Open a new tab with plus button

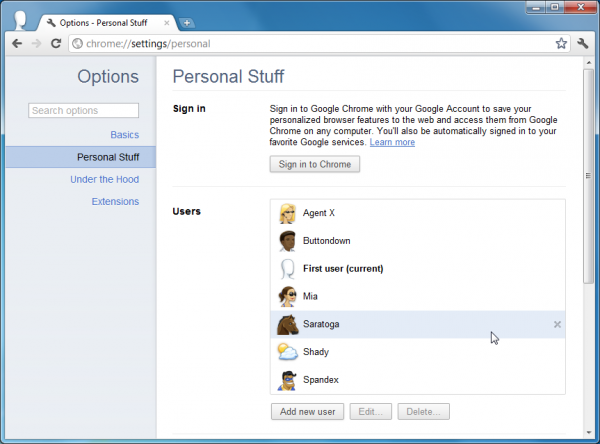[x=187, y=23]
